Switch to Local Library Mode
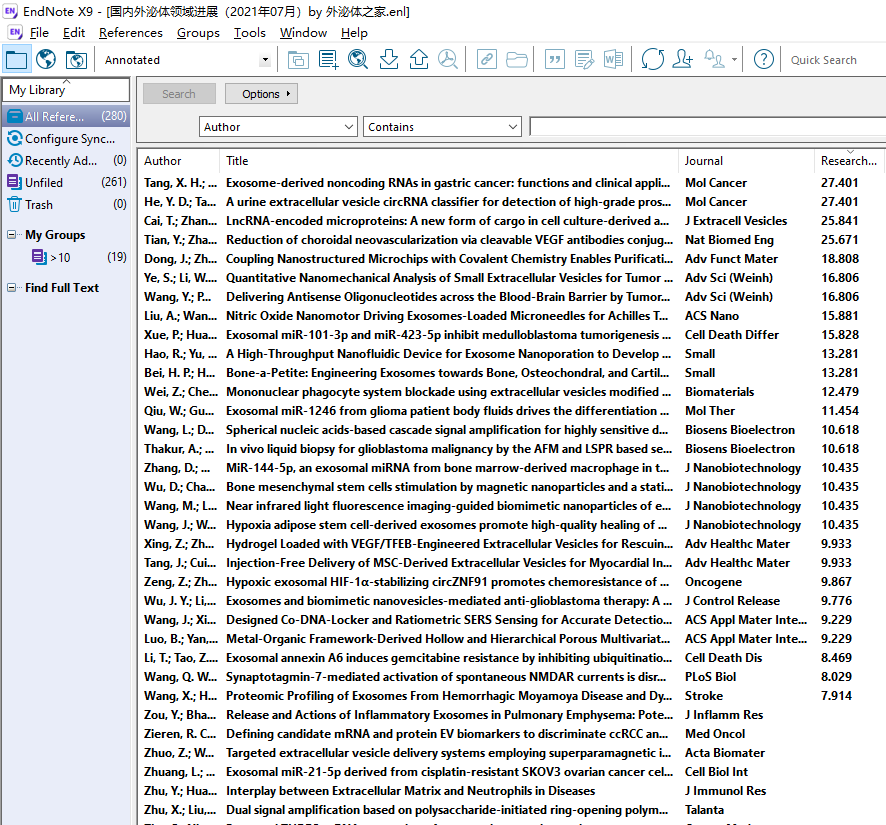 coord(16,59)
